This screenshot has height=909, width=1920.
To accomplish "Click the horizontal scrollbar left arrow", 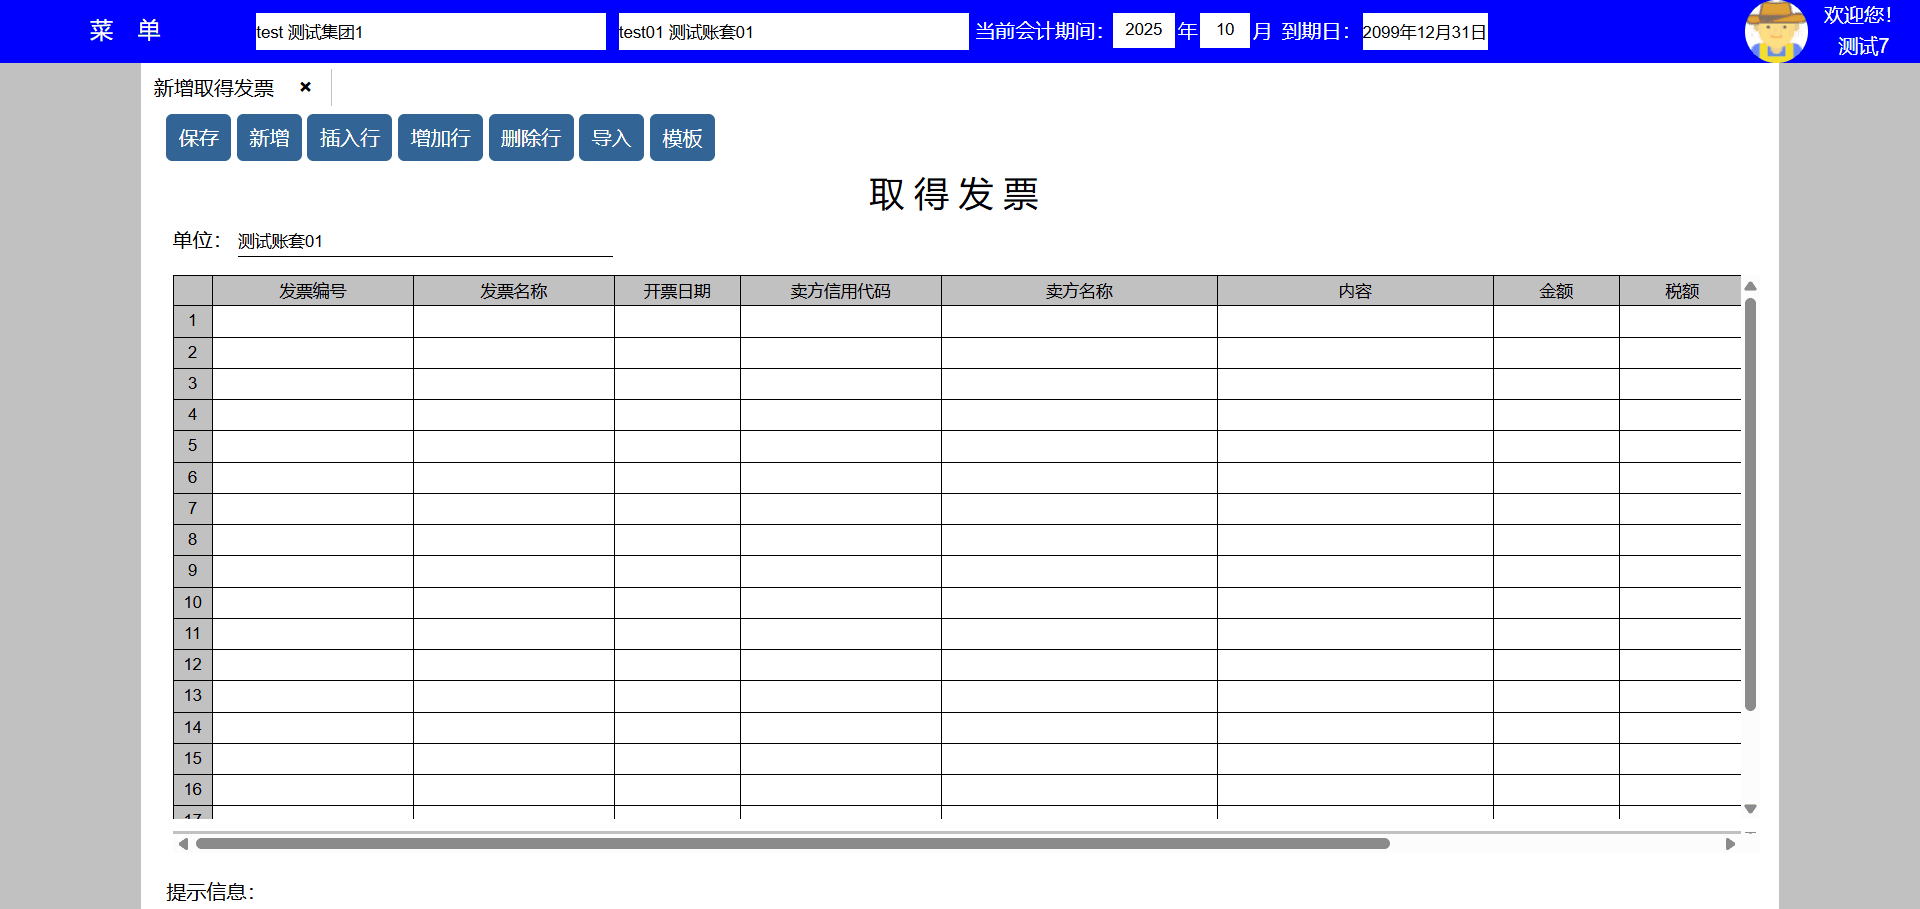I will point(183,844).
